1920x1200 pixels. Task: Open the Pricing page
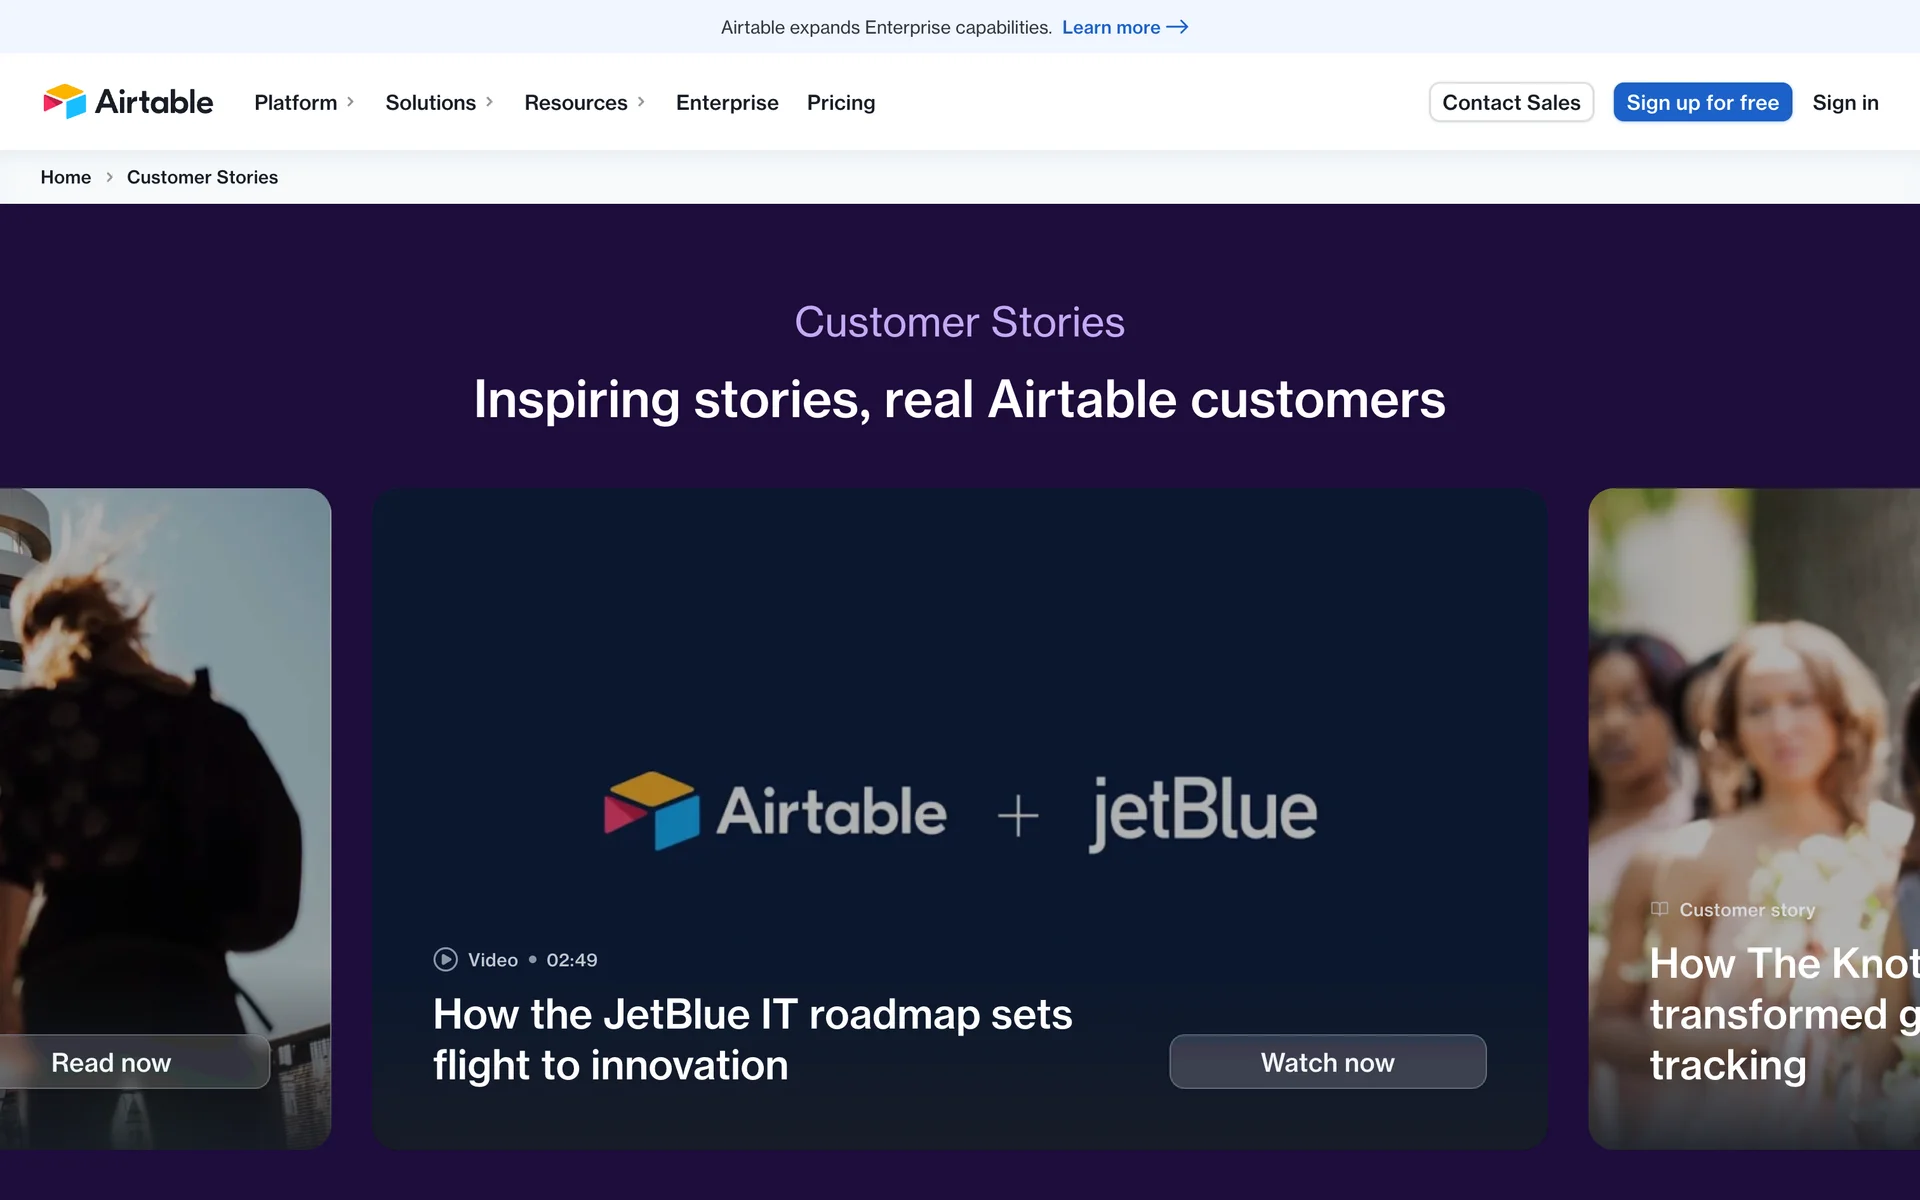841,102
